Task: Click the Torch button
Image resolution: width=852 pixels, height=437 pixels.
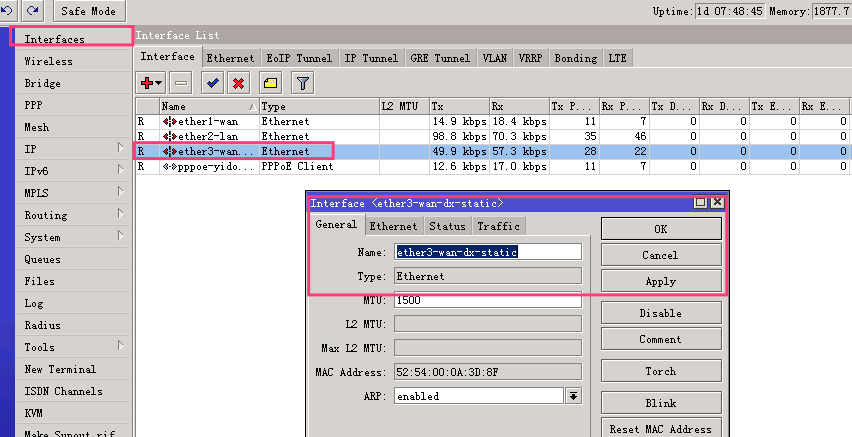Action: (661, 371)
